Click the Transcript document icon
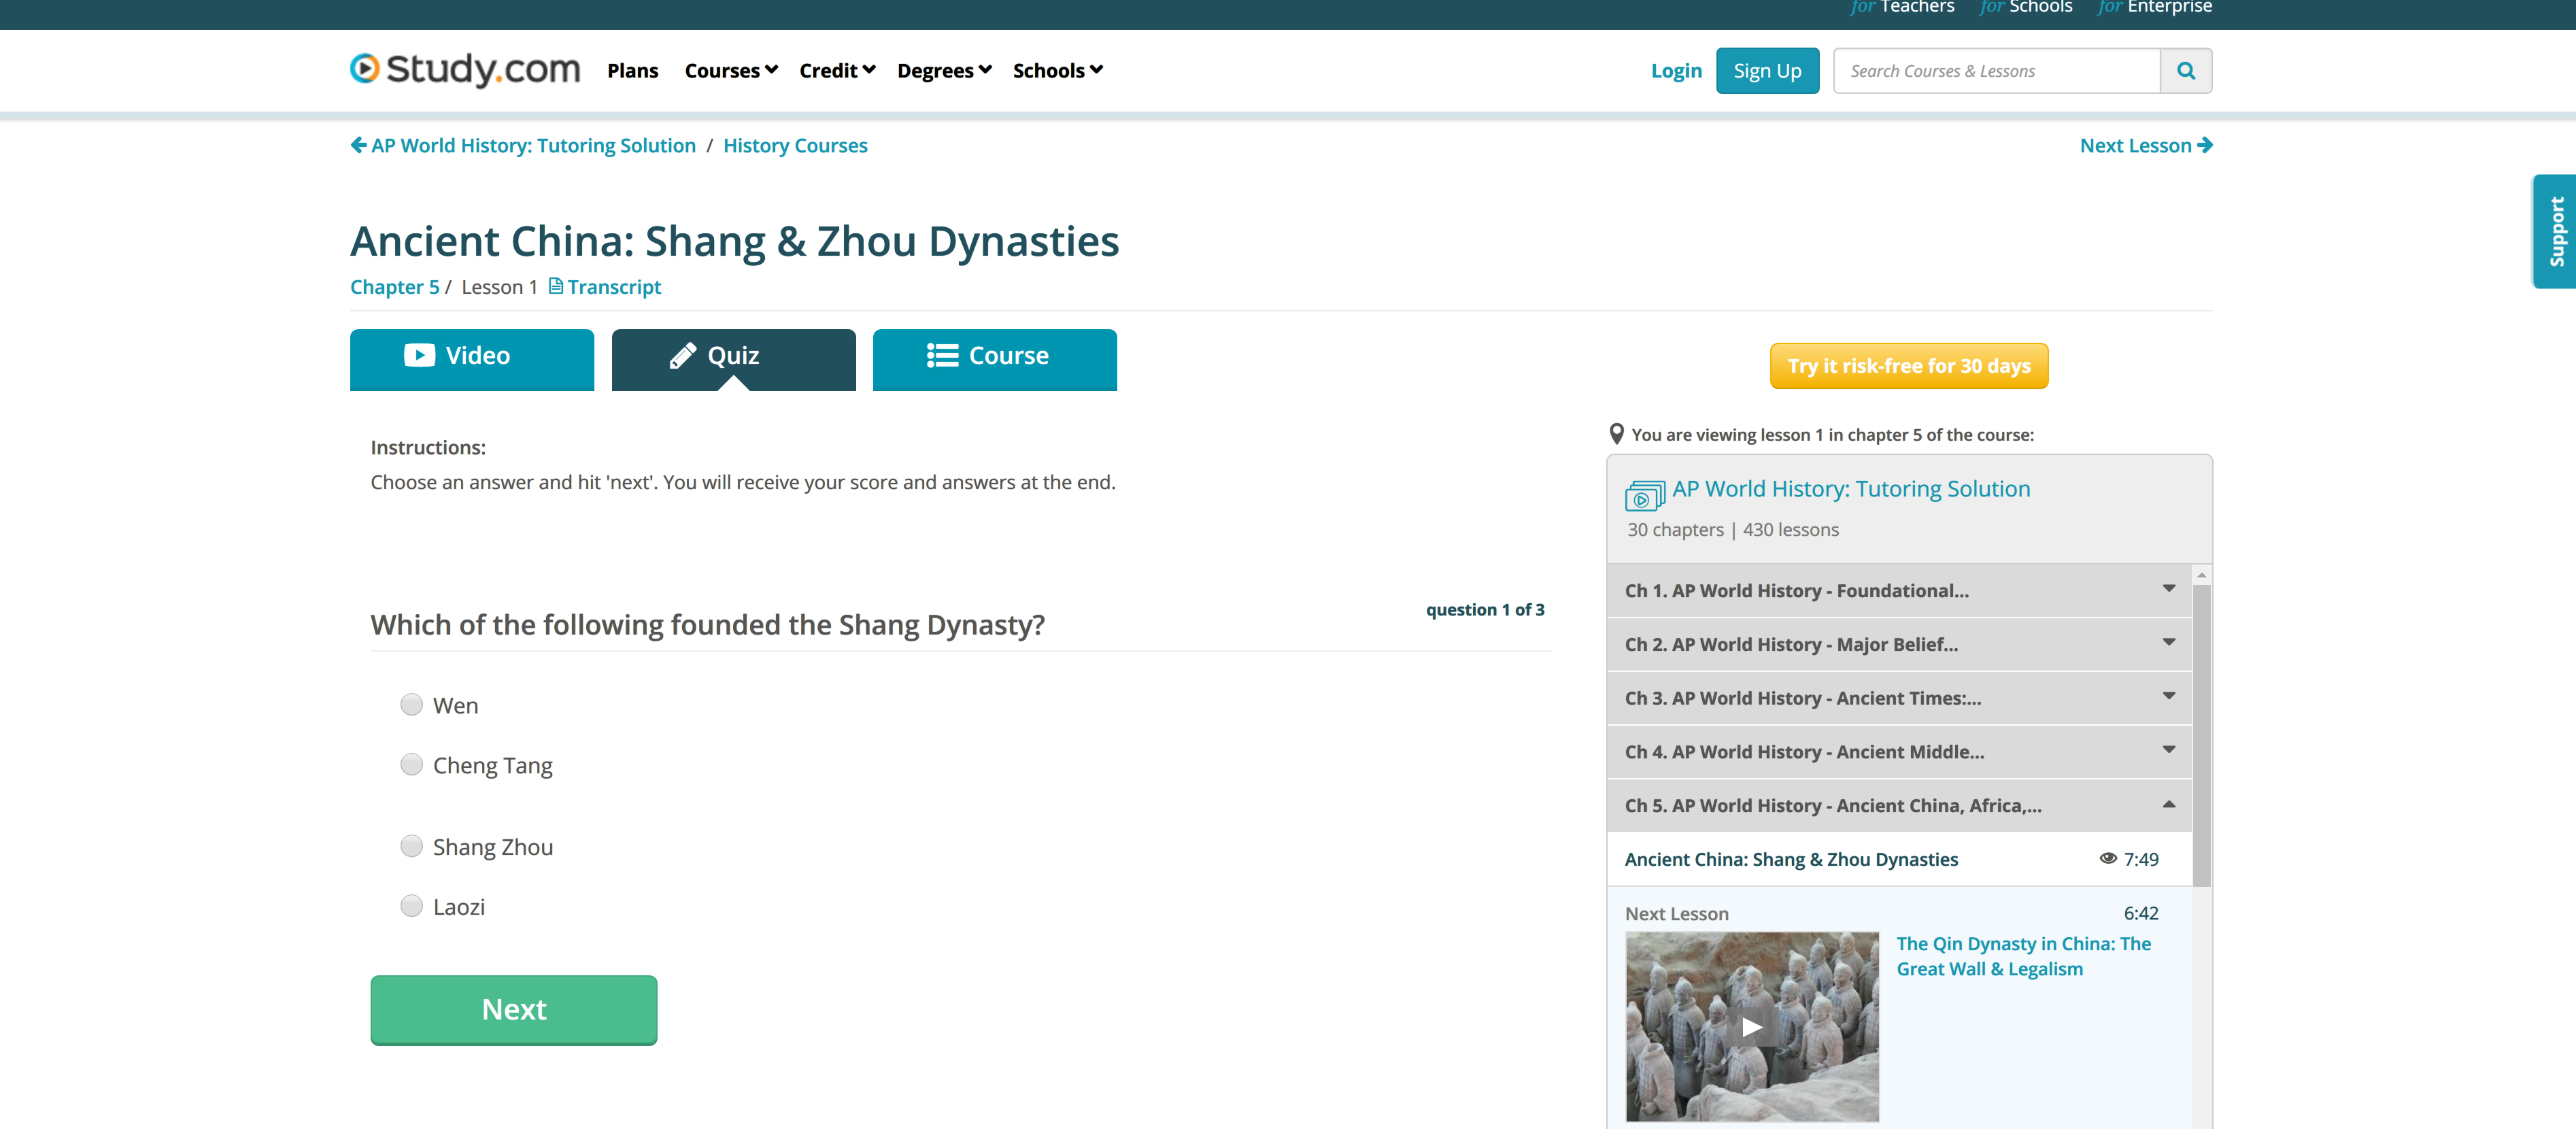This screenshot has height=1129, width=2576. [556, 286]
